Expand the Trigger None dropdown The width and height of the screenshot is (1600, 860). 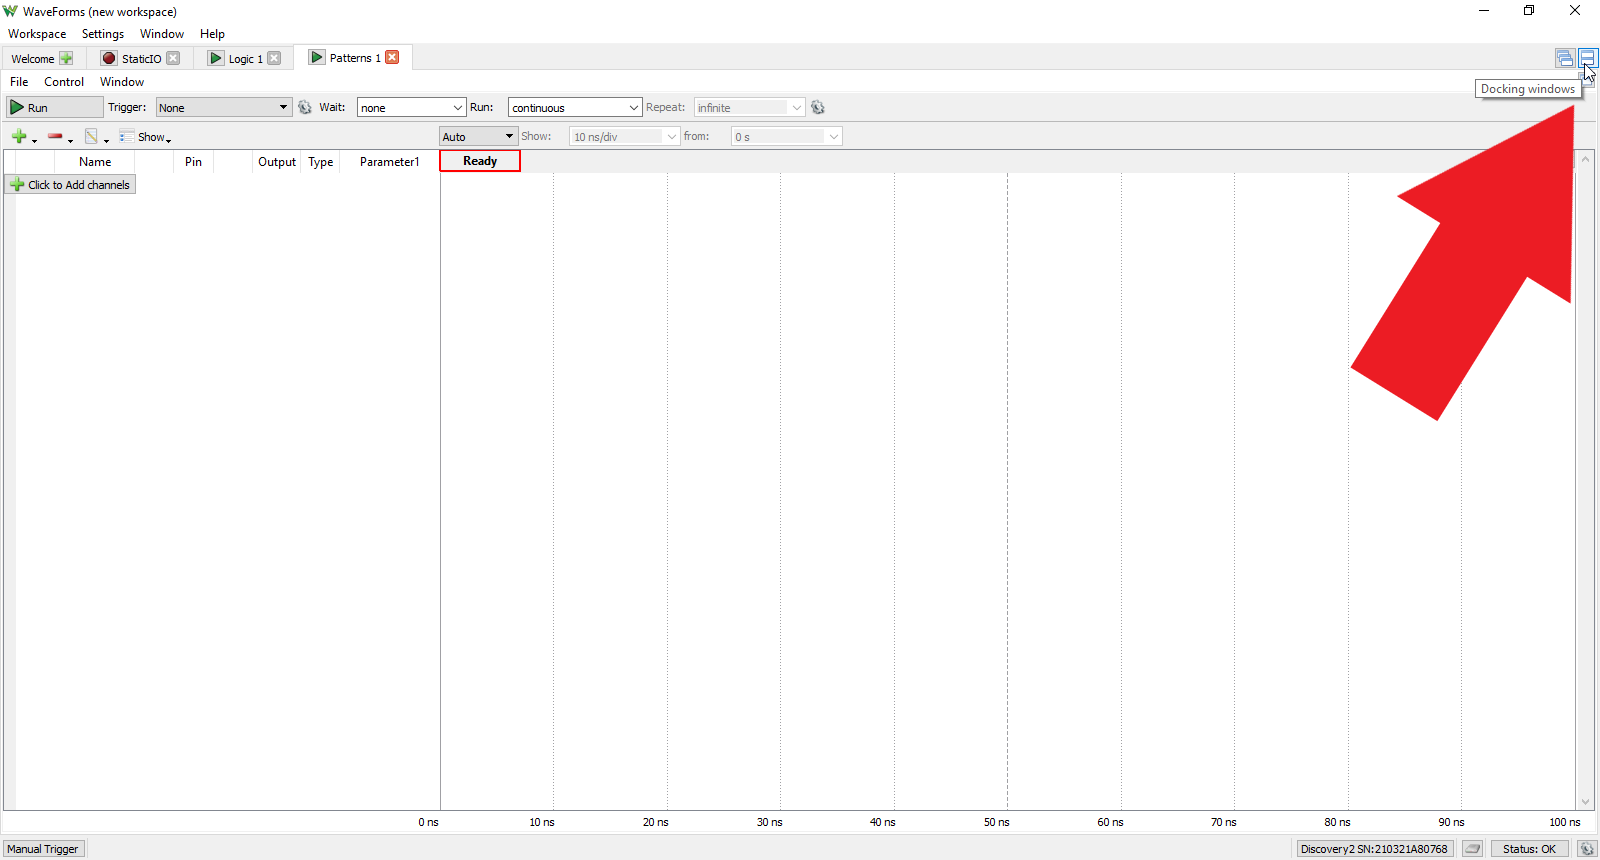tap(223, 107)
